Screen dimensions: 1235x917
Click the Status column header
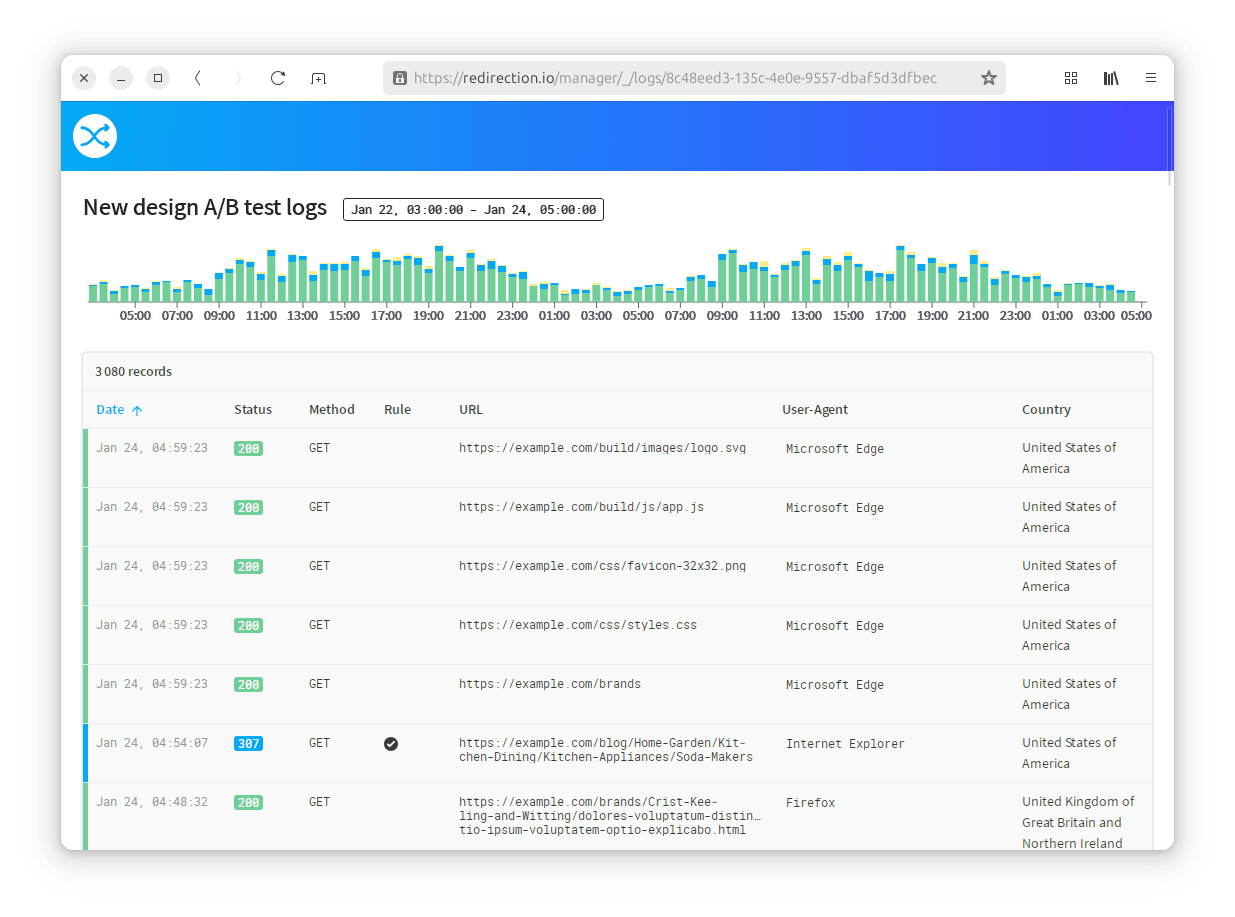point(253,410)
